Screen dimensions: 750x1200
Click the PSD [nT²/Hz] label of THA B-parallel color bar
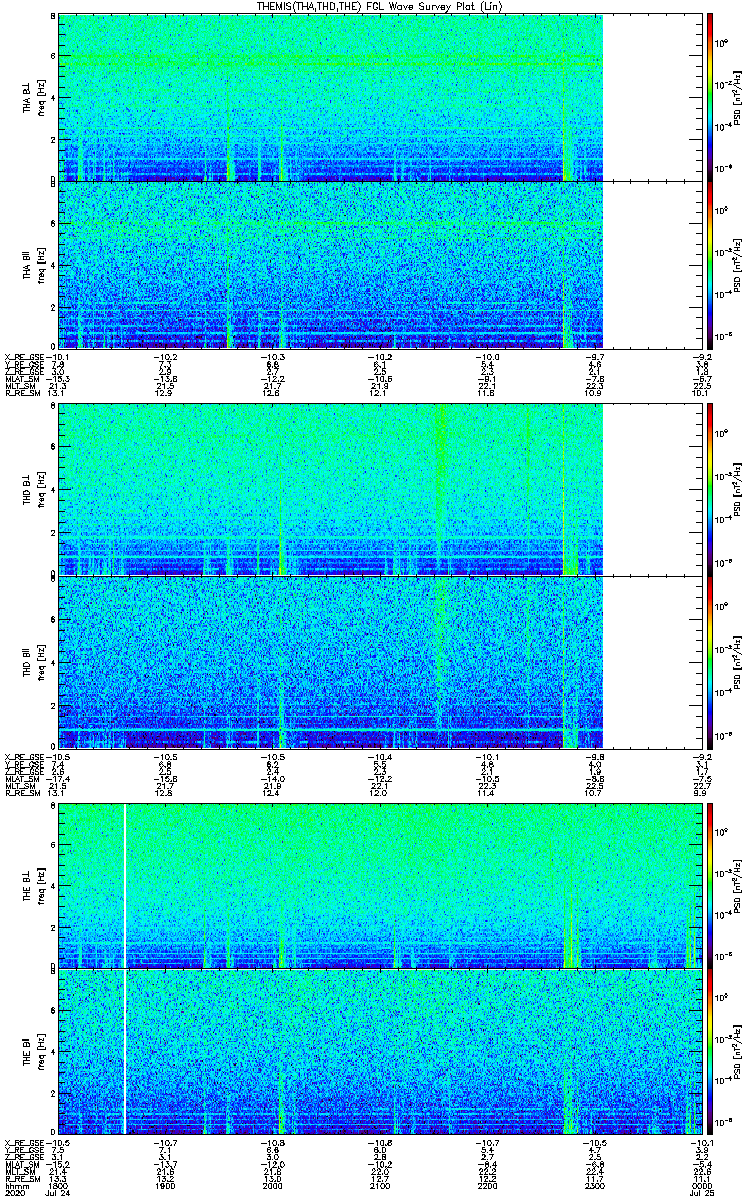click(739, 264)
